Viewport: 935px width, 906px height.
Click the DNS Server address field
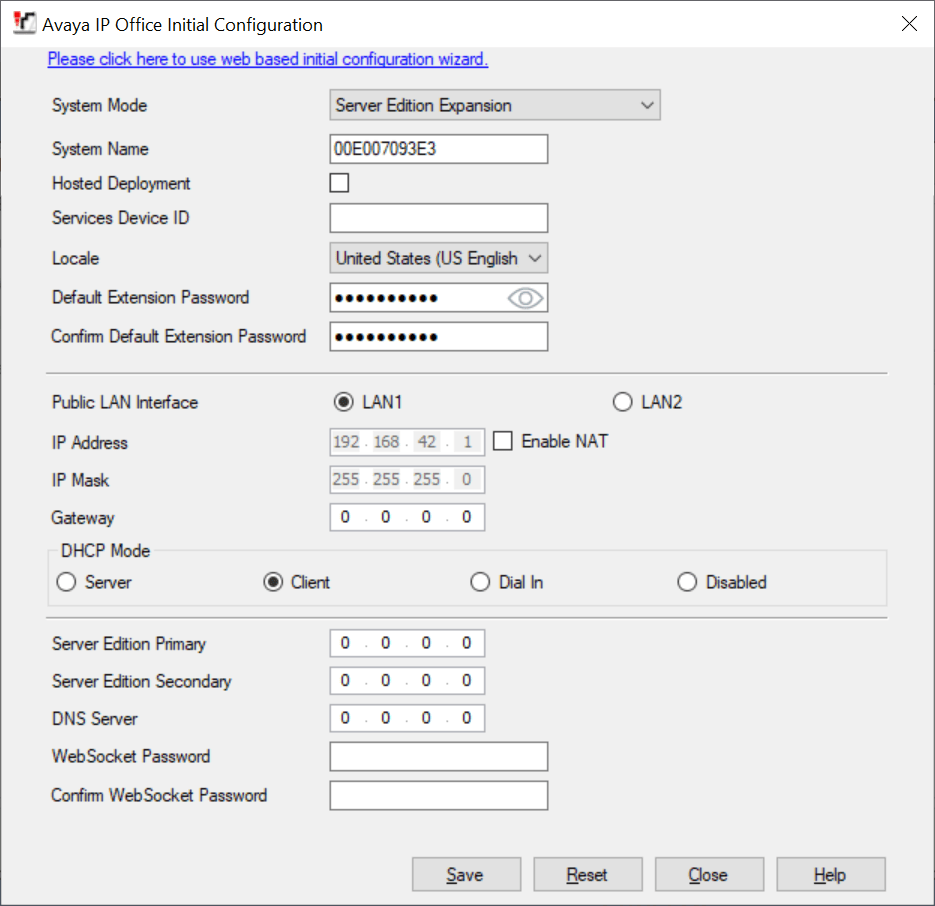tap(407, 718)
